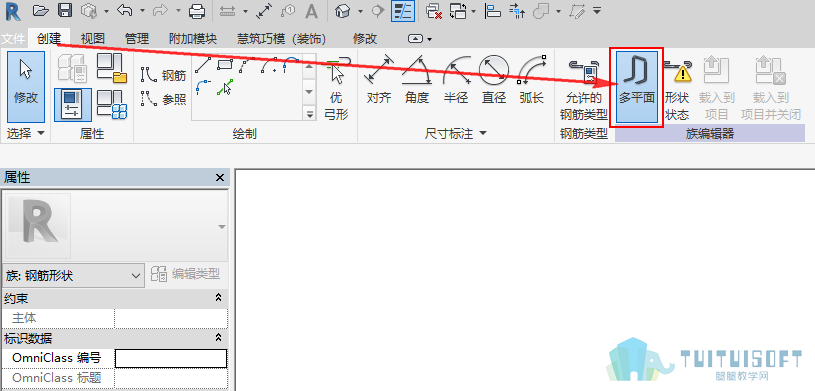Open the Switch Windows dropdown arrow
This screenshot has height=391, width=815.
point(474,11)
